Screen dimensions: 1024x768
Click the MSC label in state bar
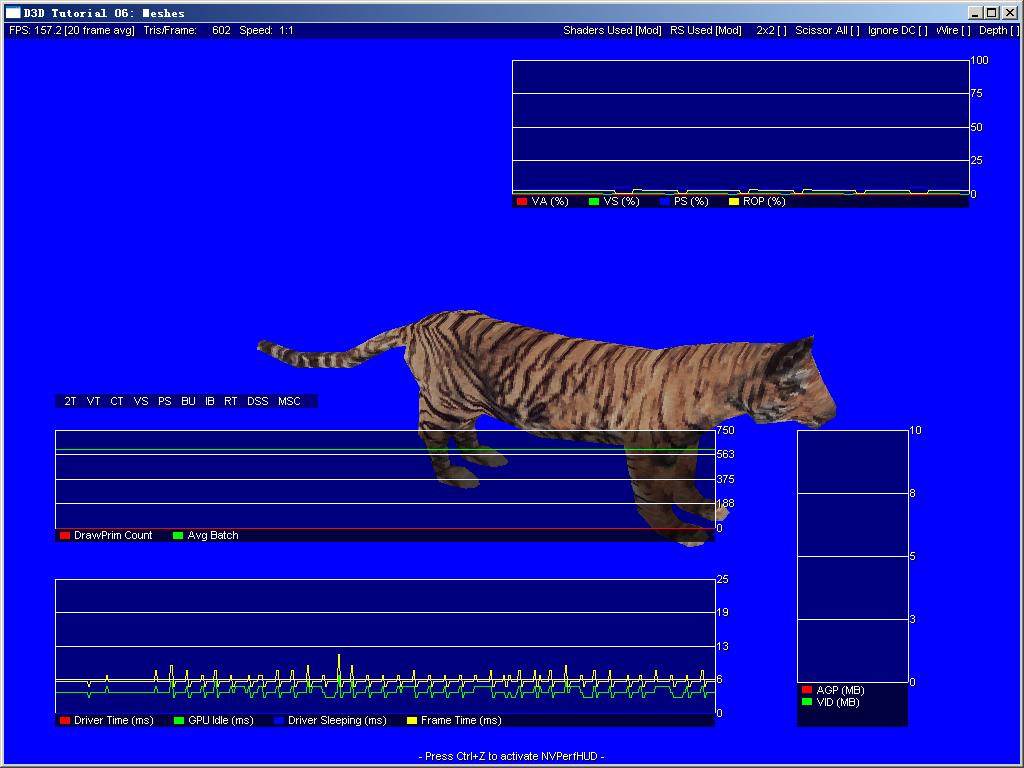[x=289, y=401]
